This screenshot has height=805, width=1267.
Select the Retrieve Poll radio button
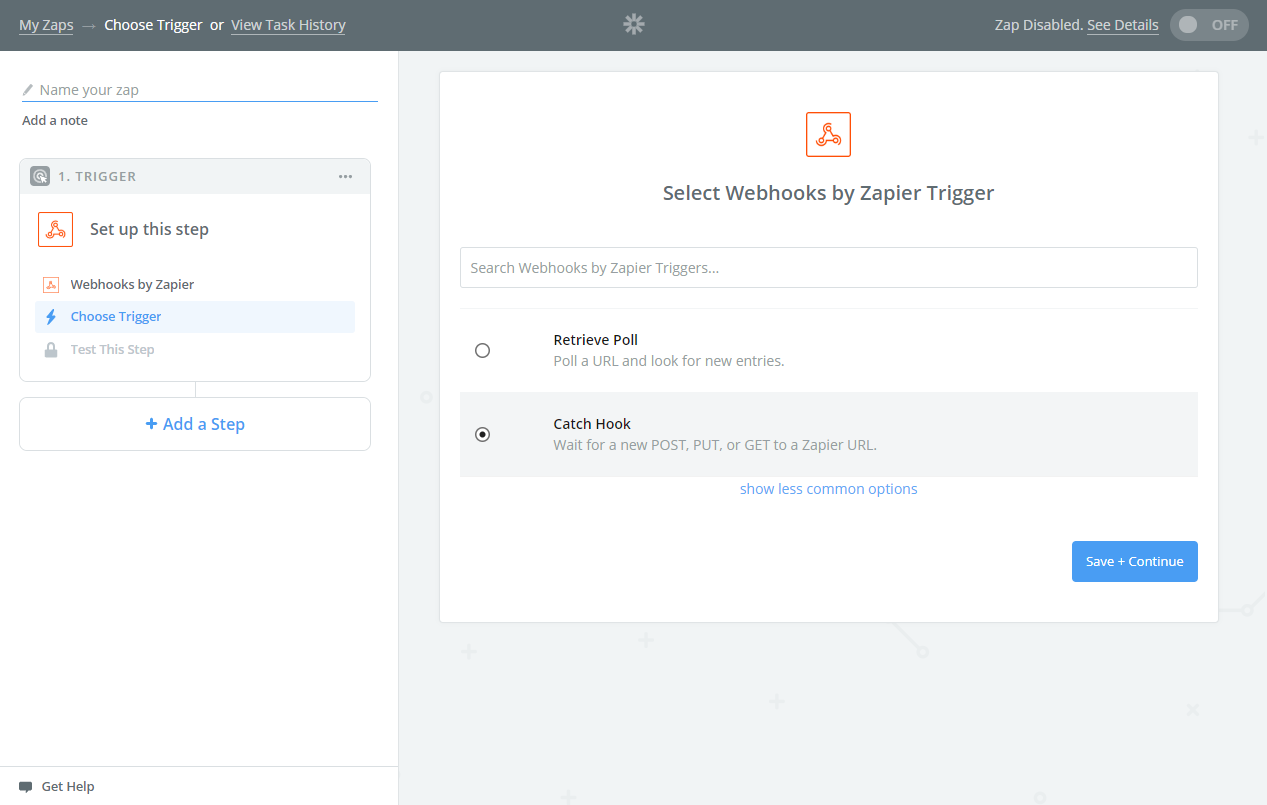pyautogui.click(x=483, y=350)
